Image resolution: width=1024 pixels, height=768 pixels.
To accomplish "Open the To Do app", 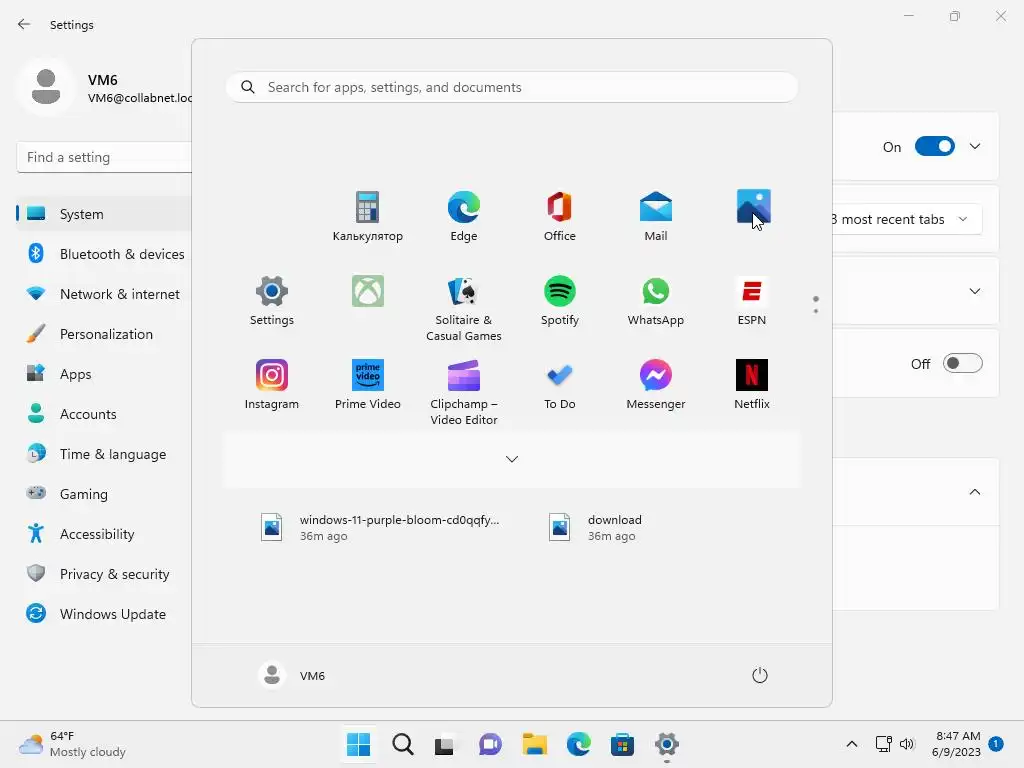I will pos(560,385).
